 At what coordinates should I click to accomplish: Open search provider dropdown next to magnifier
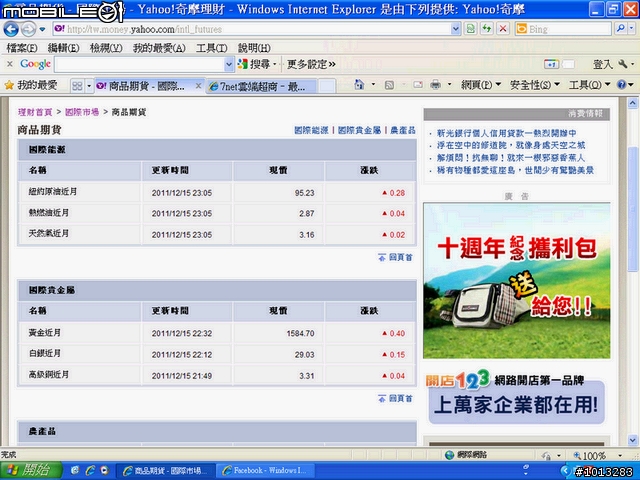click(x=632, y=29)
